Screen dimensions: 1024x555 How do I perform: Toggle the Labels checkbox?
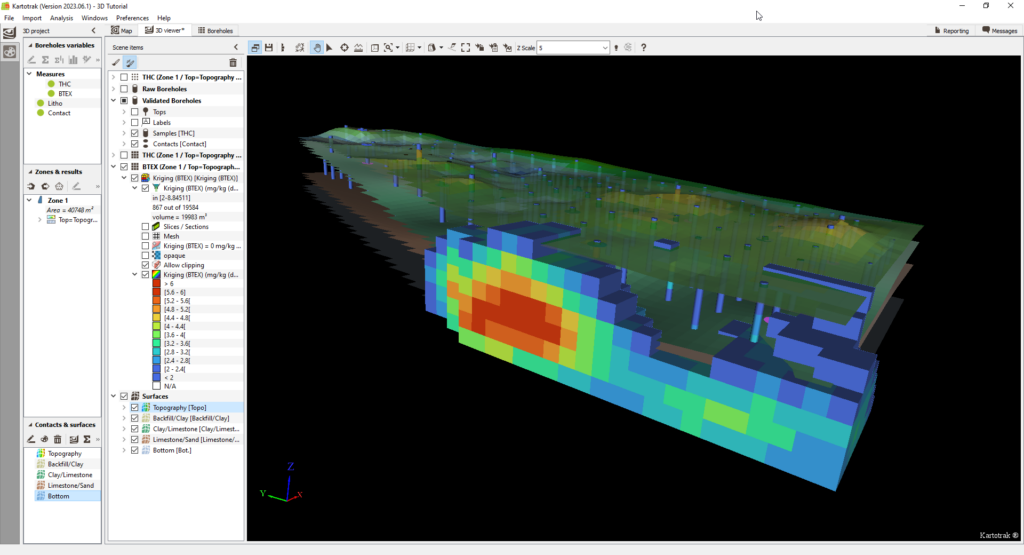pyautogui.click(x=135, y=122)
